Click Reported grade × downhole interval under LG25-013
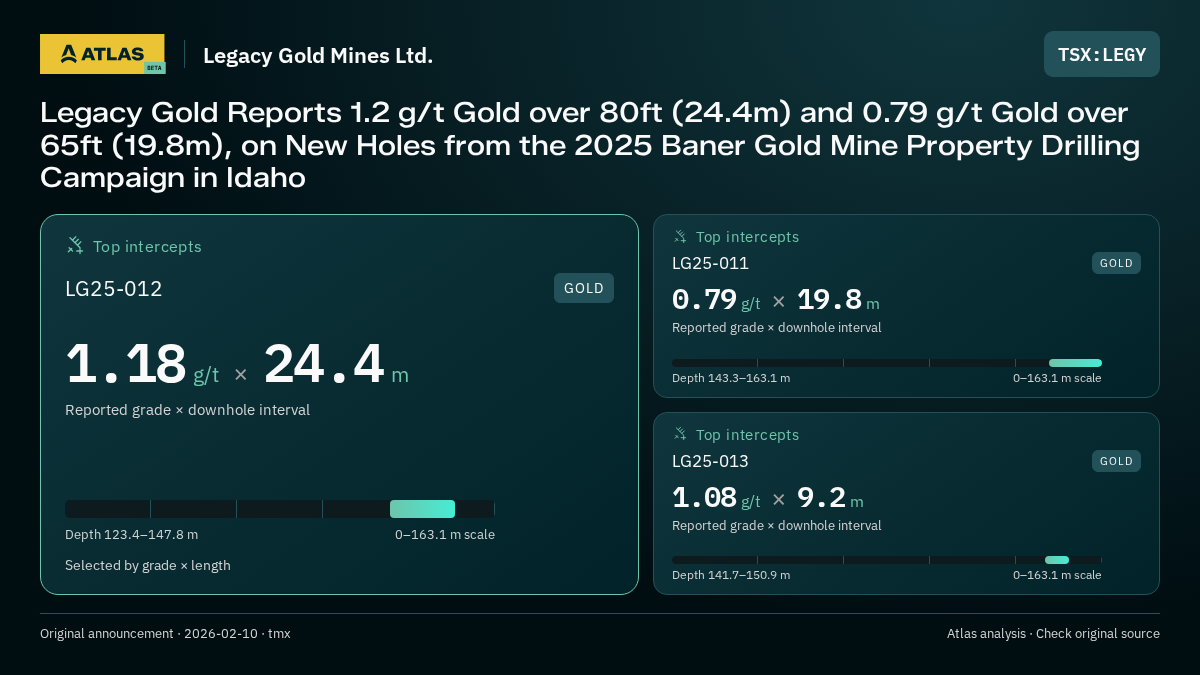 [777, 526]
